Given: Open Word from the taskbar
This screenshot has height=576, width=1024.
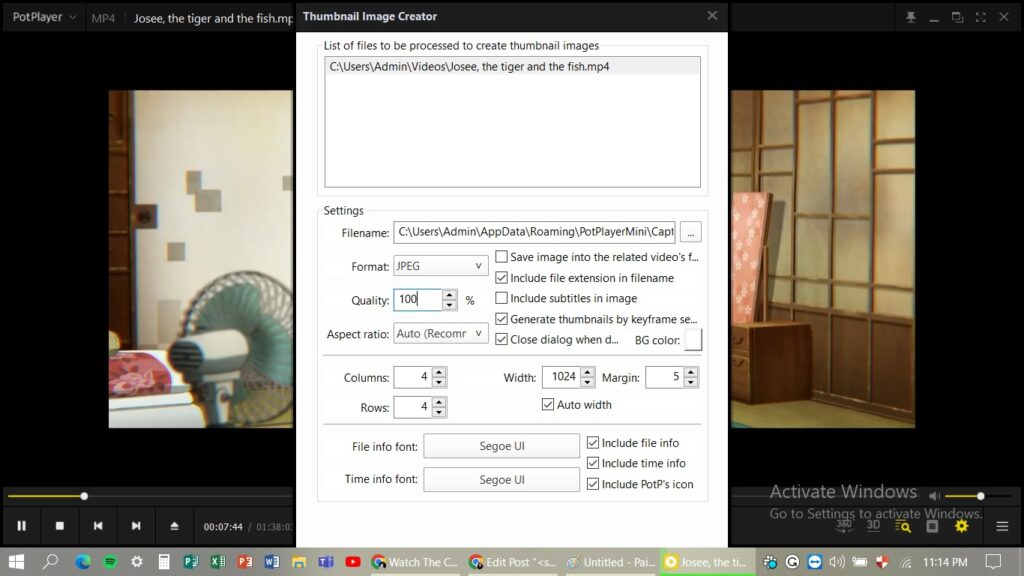Looking at the screenshot, I should [x=272, y=562].
